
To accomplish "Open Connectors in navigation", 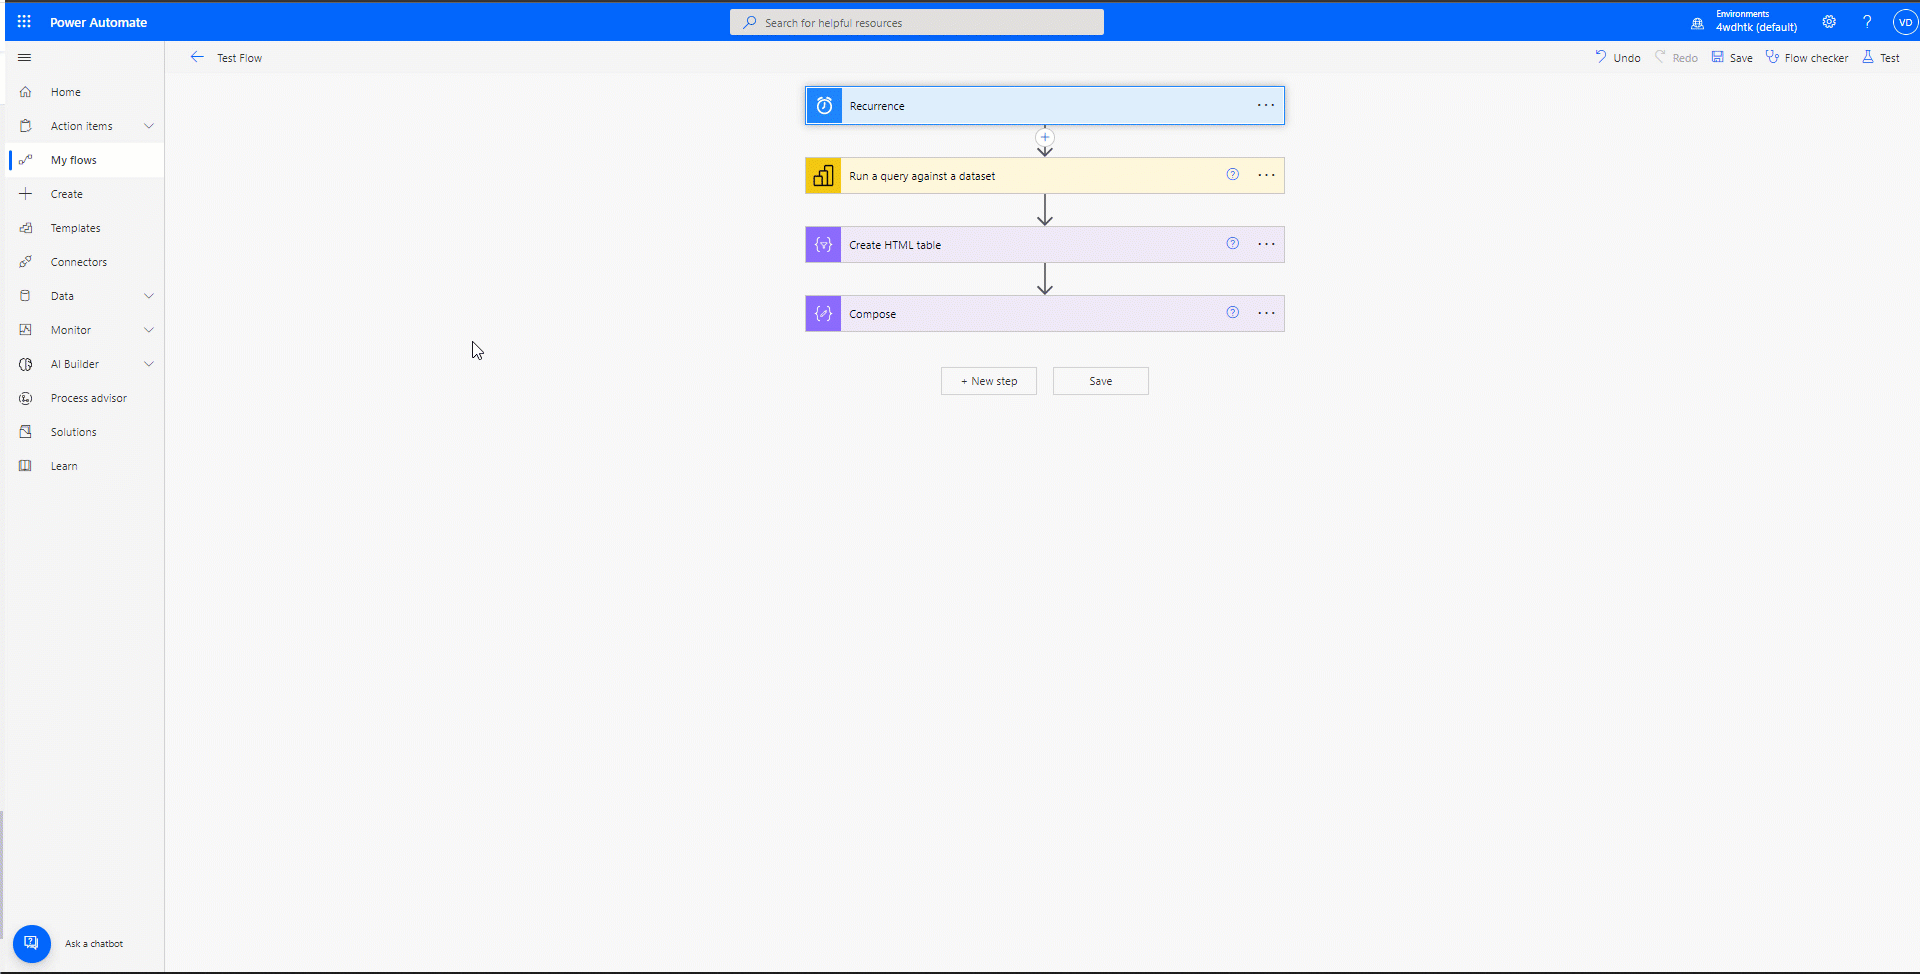I will (79, 262).
